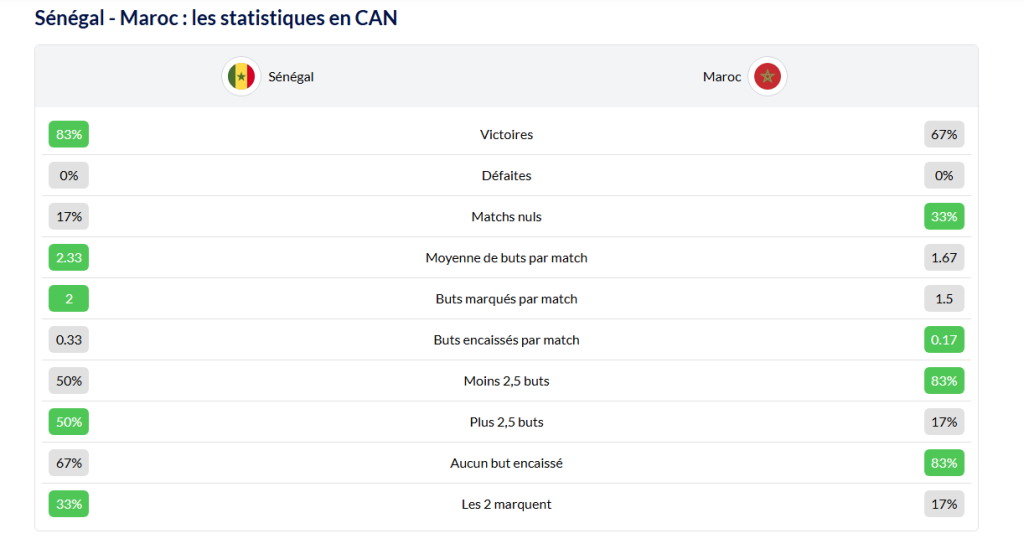Click the Matchs nuls label
The width and height of the screenshot is (1024, 549).
[506, 216]
